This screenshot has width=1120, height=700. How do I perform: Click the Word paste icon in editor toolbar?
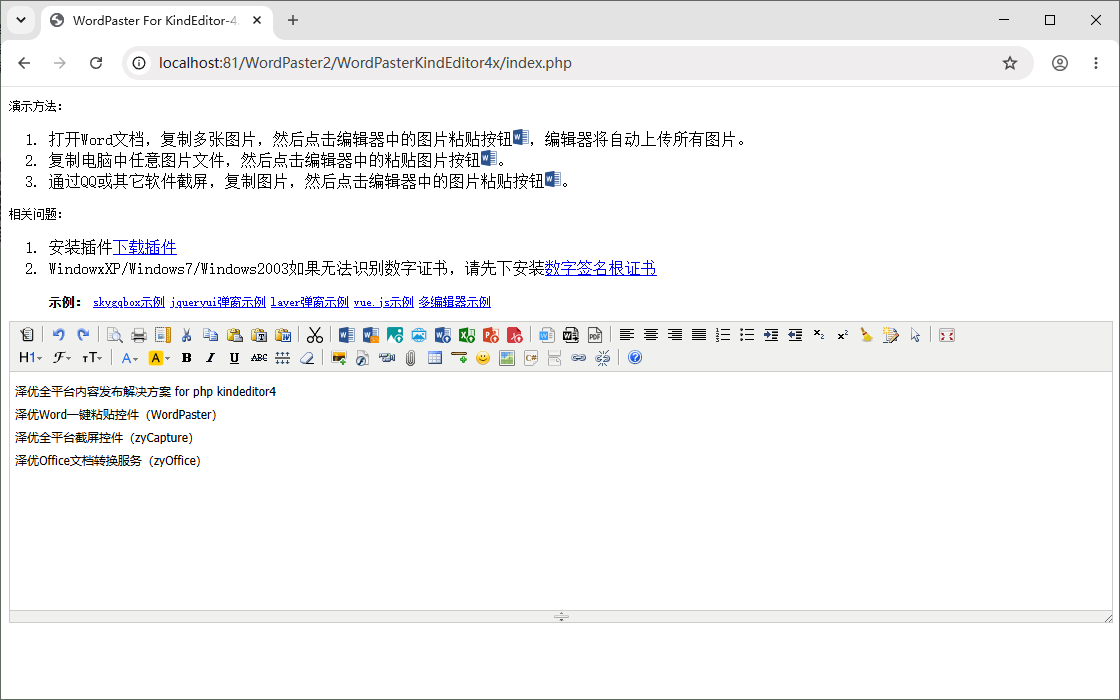[346, 335]
